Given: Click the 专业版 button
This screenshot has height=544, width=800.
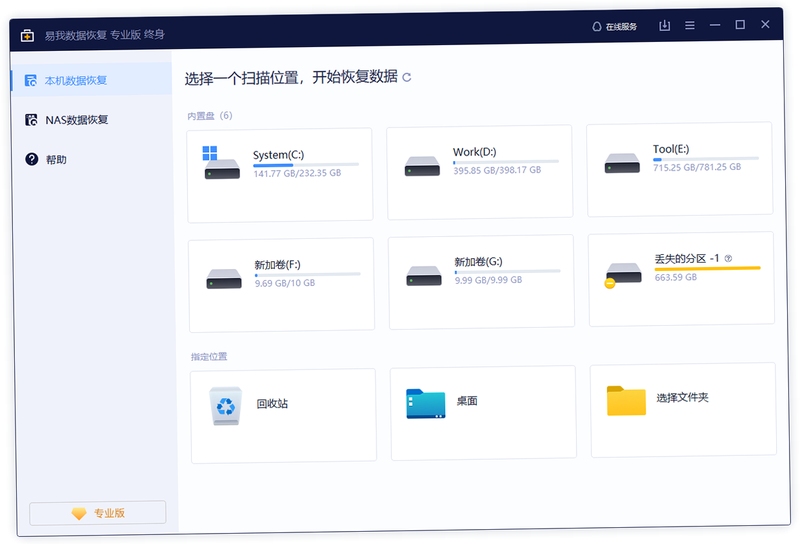Looking at the screenshot, I should click(x=97, y=513).
